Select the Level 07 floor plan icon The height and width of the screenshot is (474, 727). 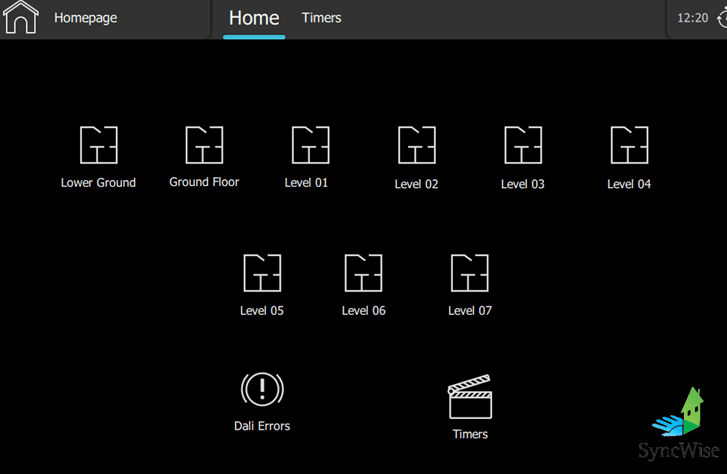[470, 273]
